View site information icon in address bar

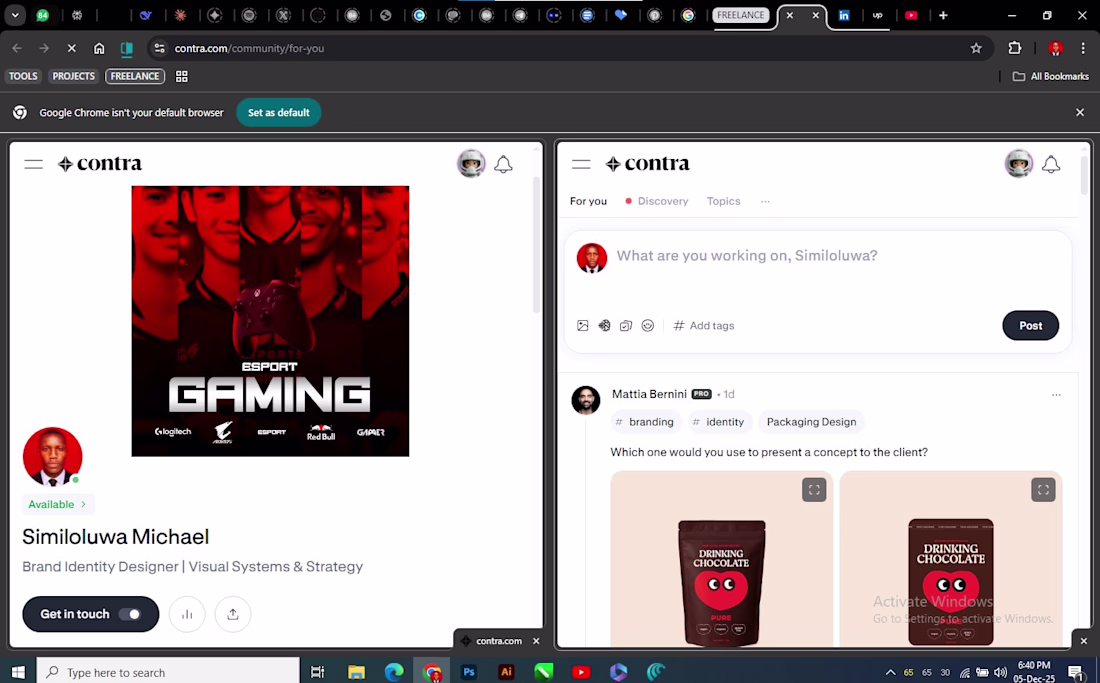(x=159, y=48)
